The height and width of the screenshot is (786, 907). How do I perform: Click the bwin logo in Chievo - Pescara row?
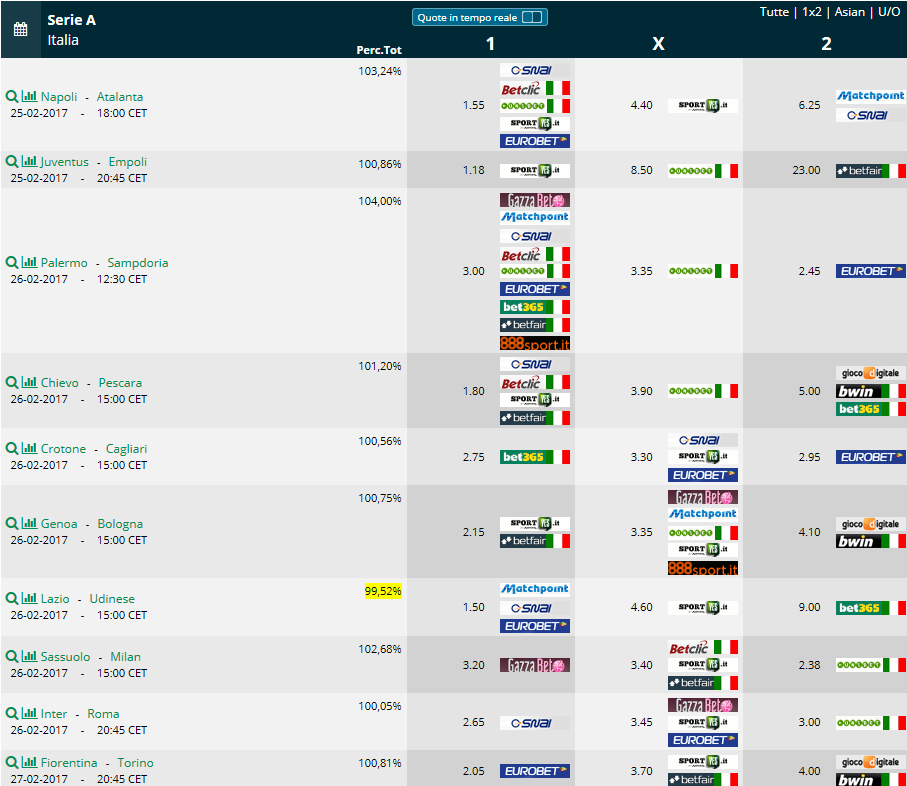871,392
